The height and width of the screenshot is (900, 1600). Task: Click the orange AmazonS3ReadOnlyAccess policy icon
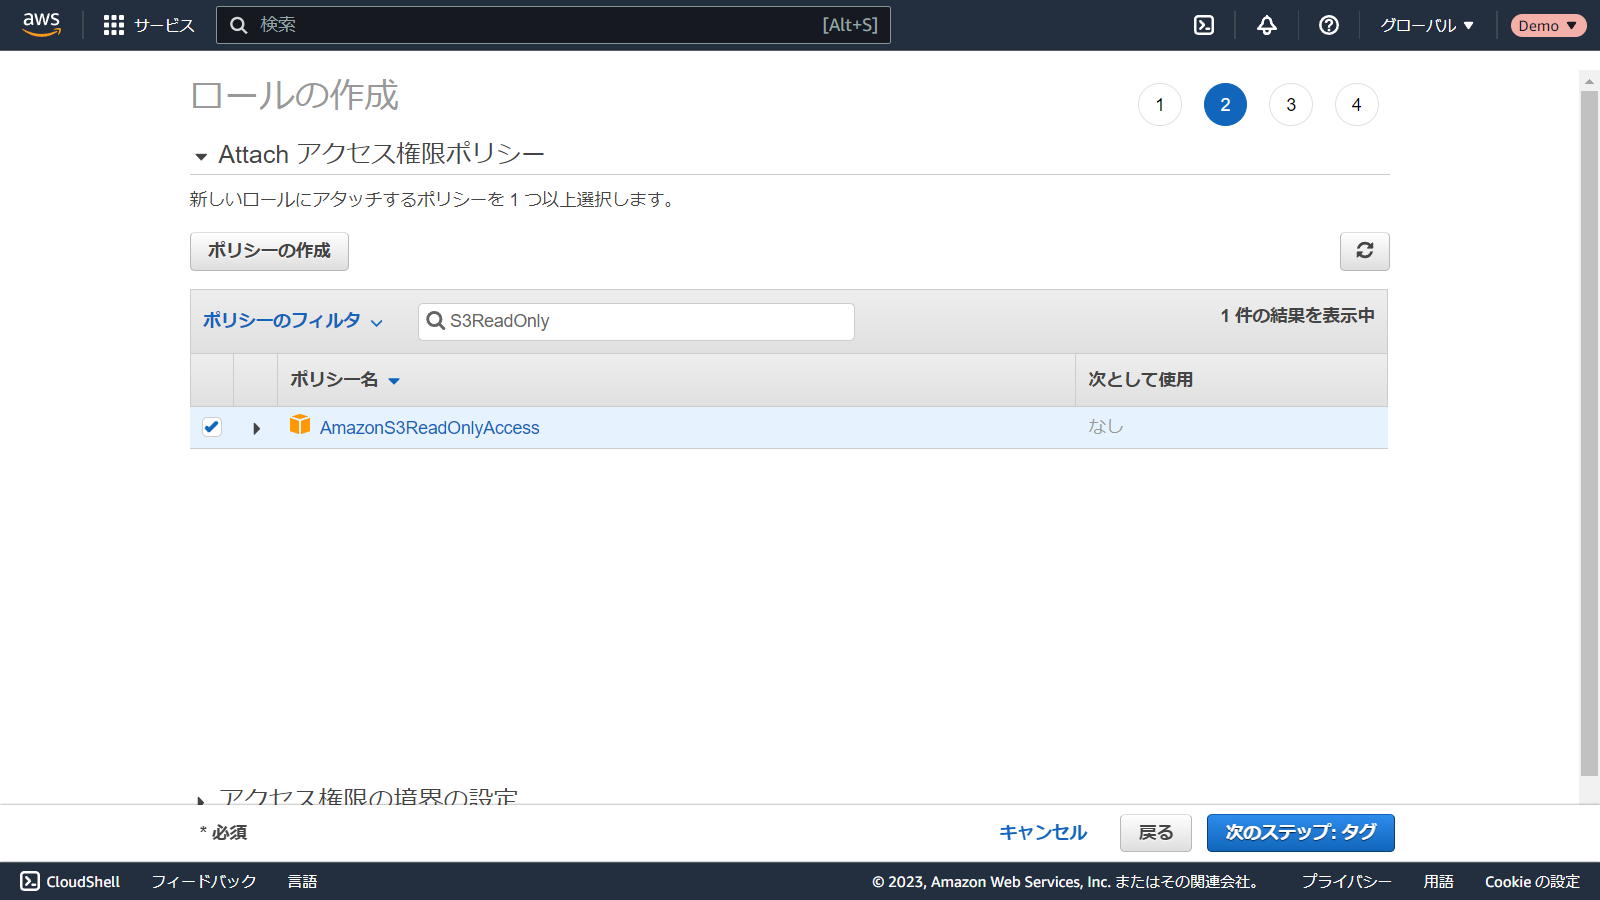[300, 425]
